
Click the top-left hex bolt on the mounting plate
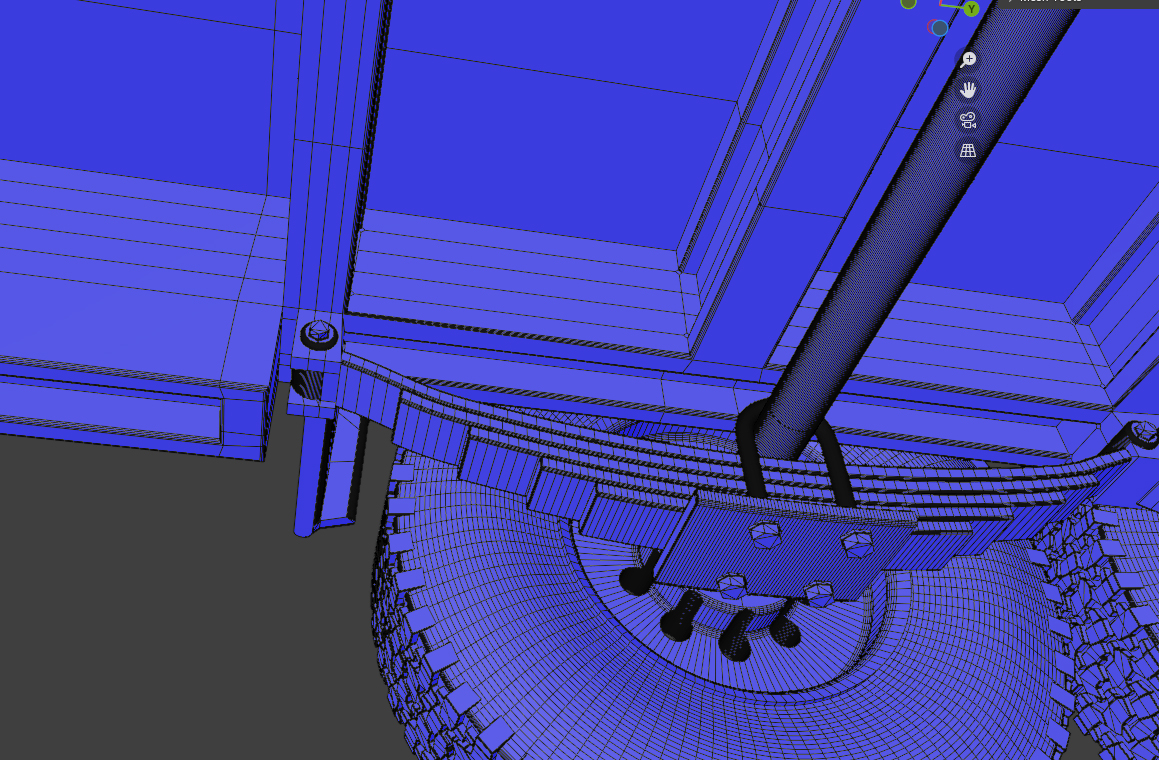(765, 535)
